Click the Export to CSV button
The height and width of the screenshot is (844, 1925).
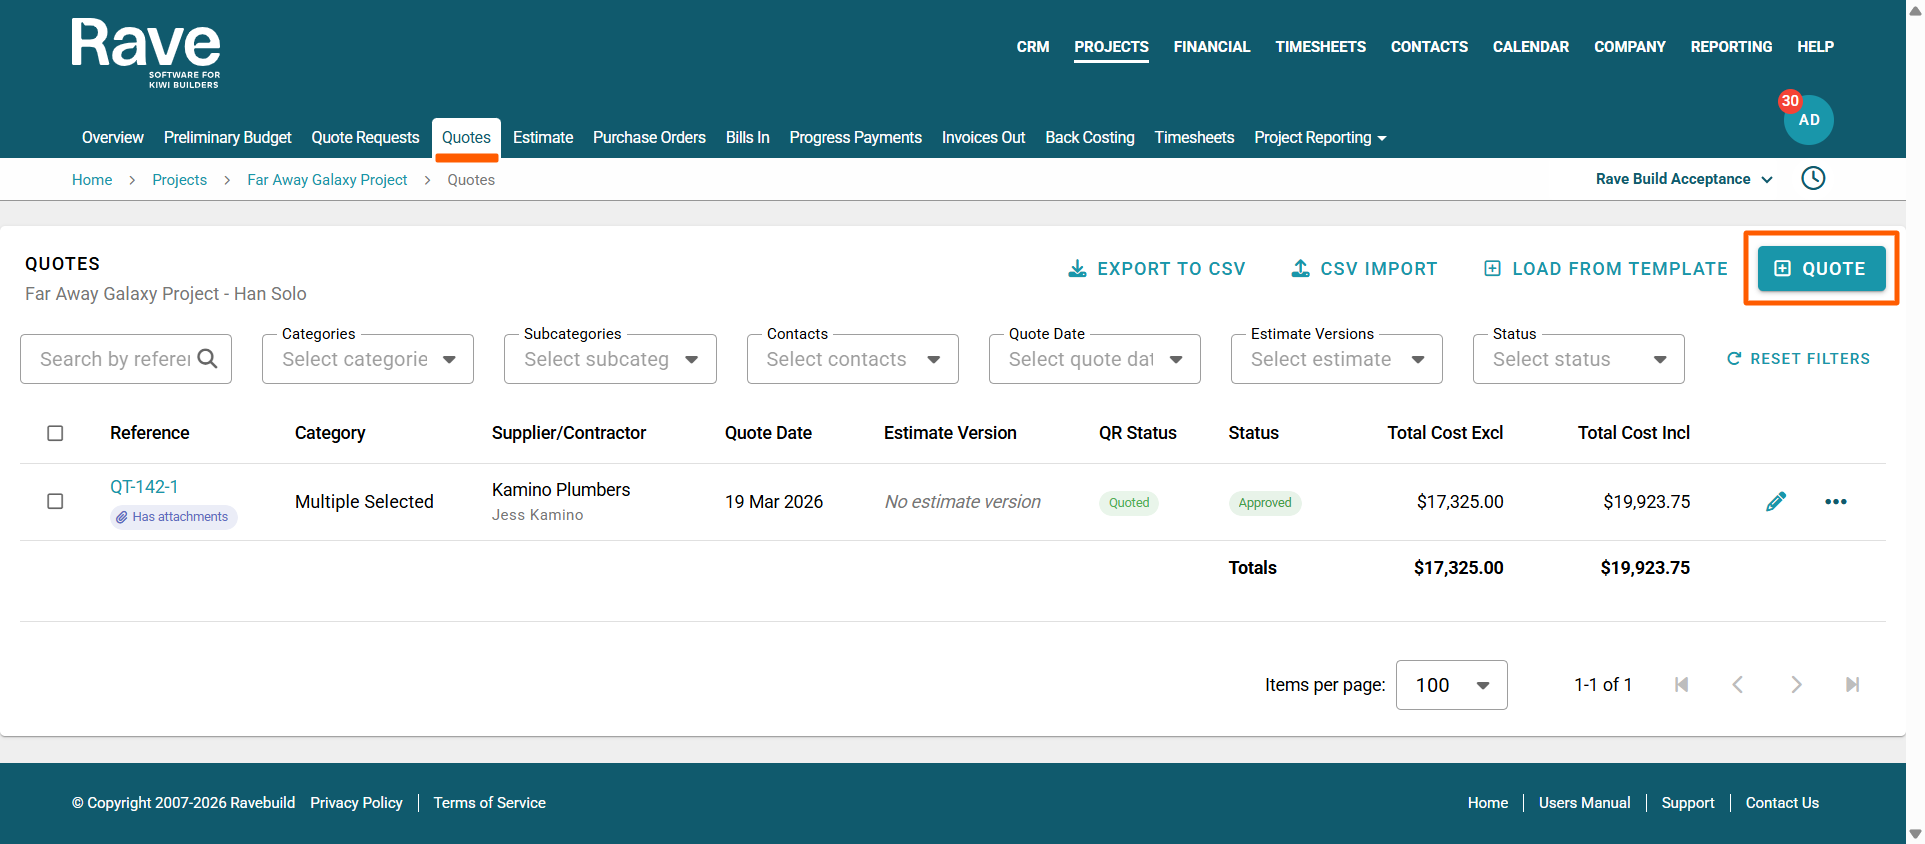coord(1157,269)
